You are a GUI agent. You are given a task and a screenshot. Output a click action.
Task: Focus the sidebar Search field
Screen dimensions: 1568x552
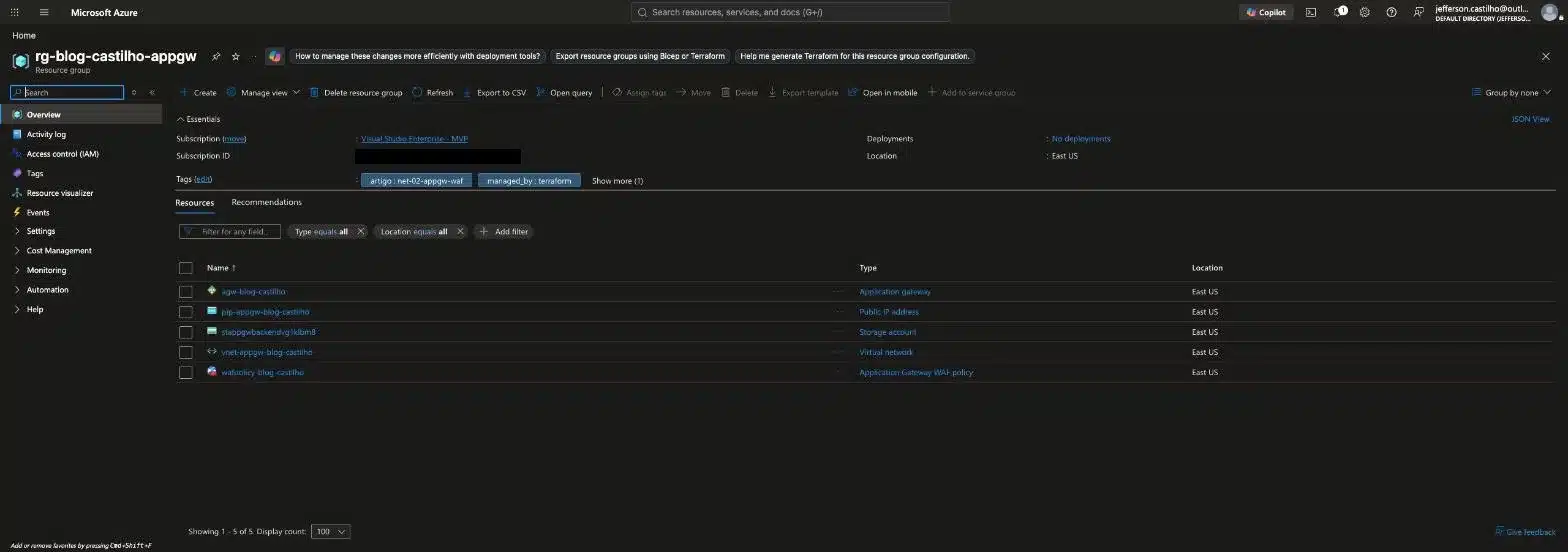click(67, 92)
